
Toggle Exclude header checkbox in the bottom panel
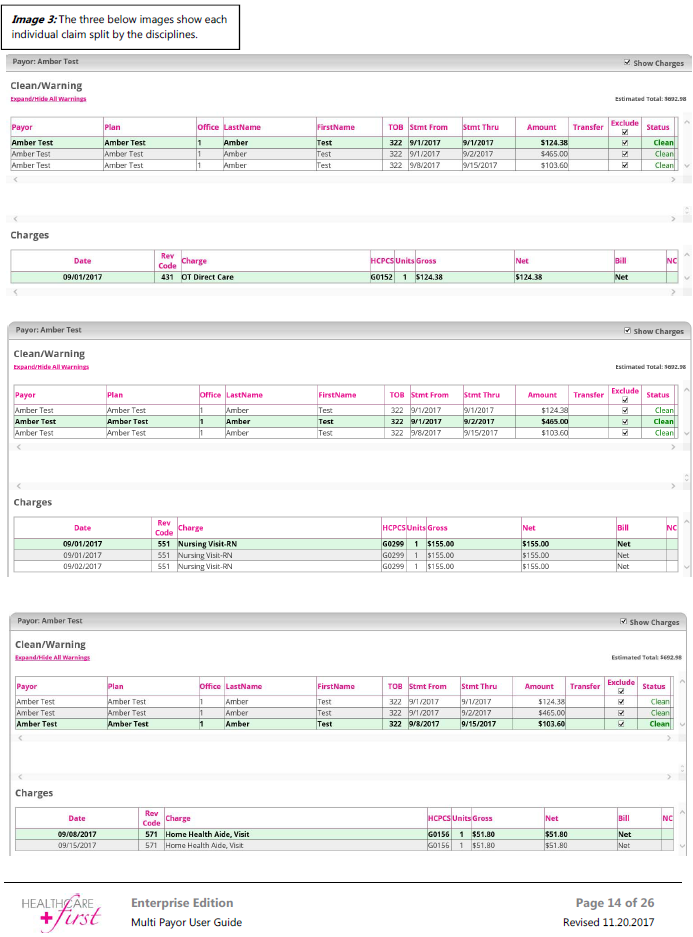(x=620, y=691)
